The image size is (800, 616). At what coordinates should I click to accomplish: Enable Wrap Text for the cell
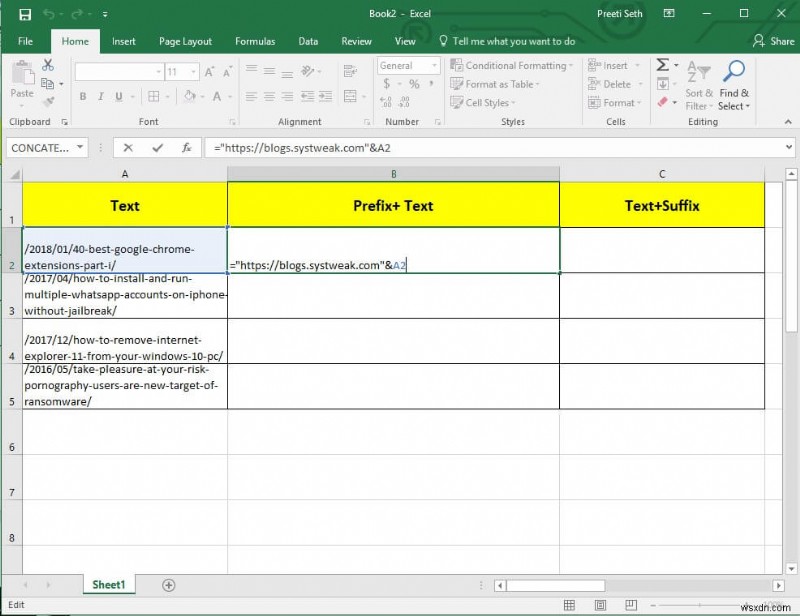tap(349, 70)
